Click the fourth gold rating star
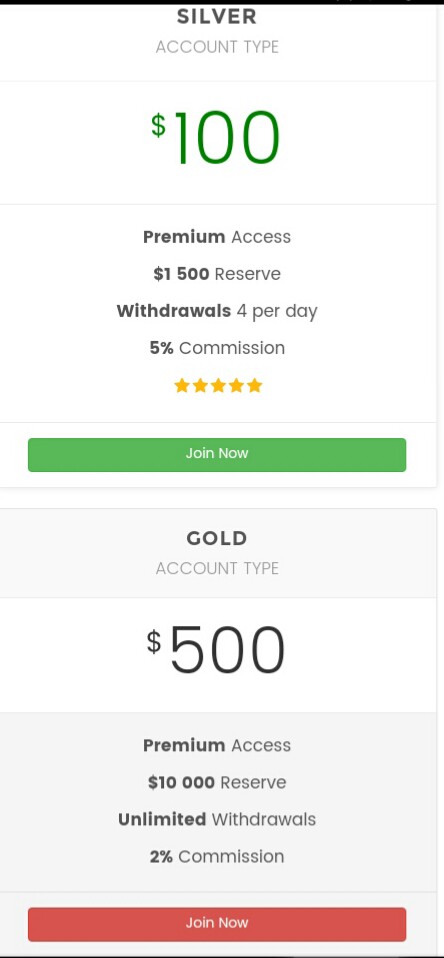Viewport: 444px width, 958px height. click(x=236, y=386)
